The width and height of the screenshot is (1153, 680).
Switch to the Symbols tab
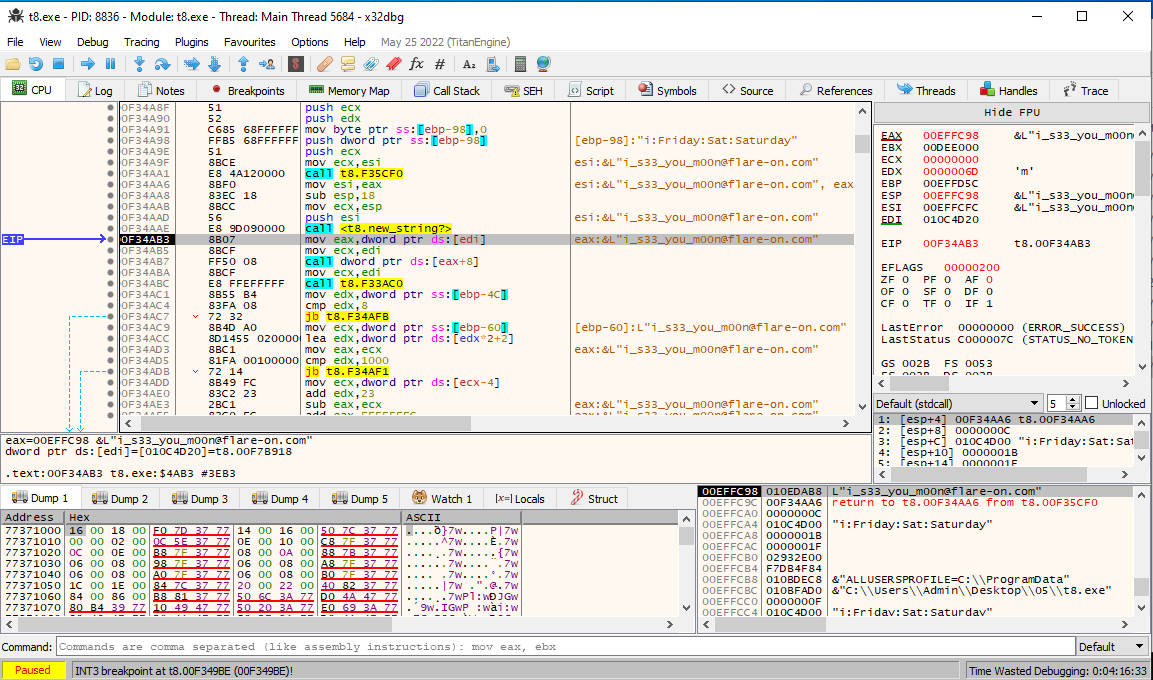[668, 90]
